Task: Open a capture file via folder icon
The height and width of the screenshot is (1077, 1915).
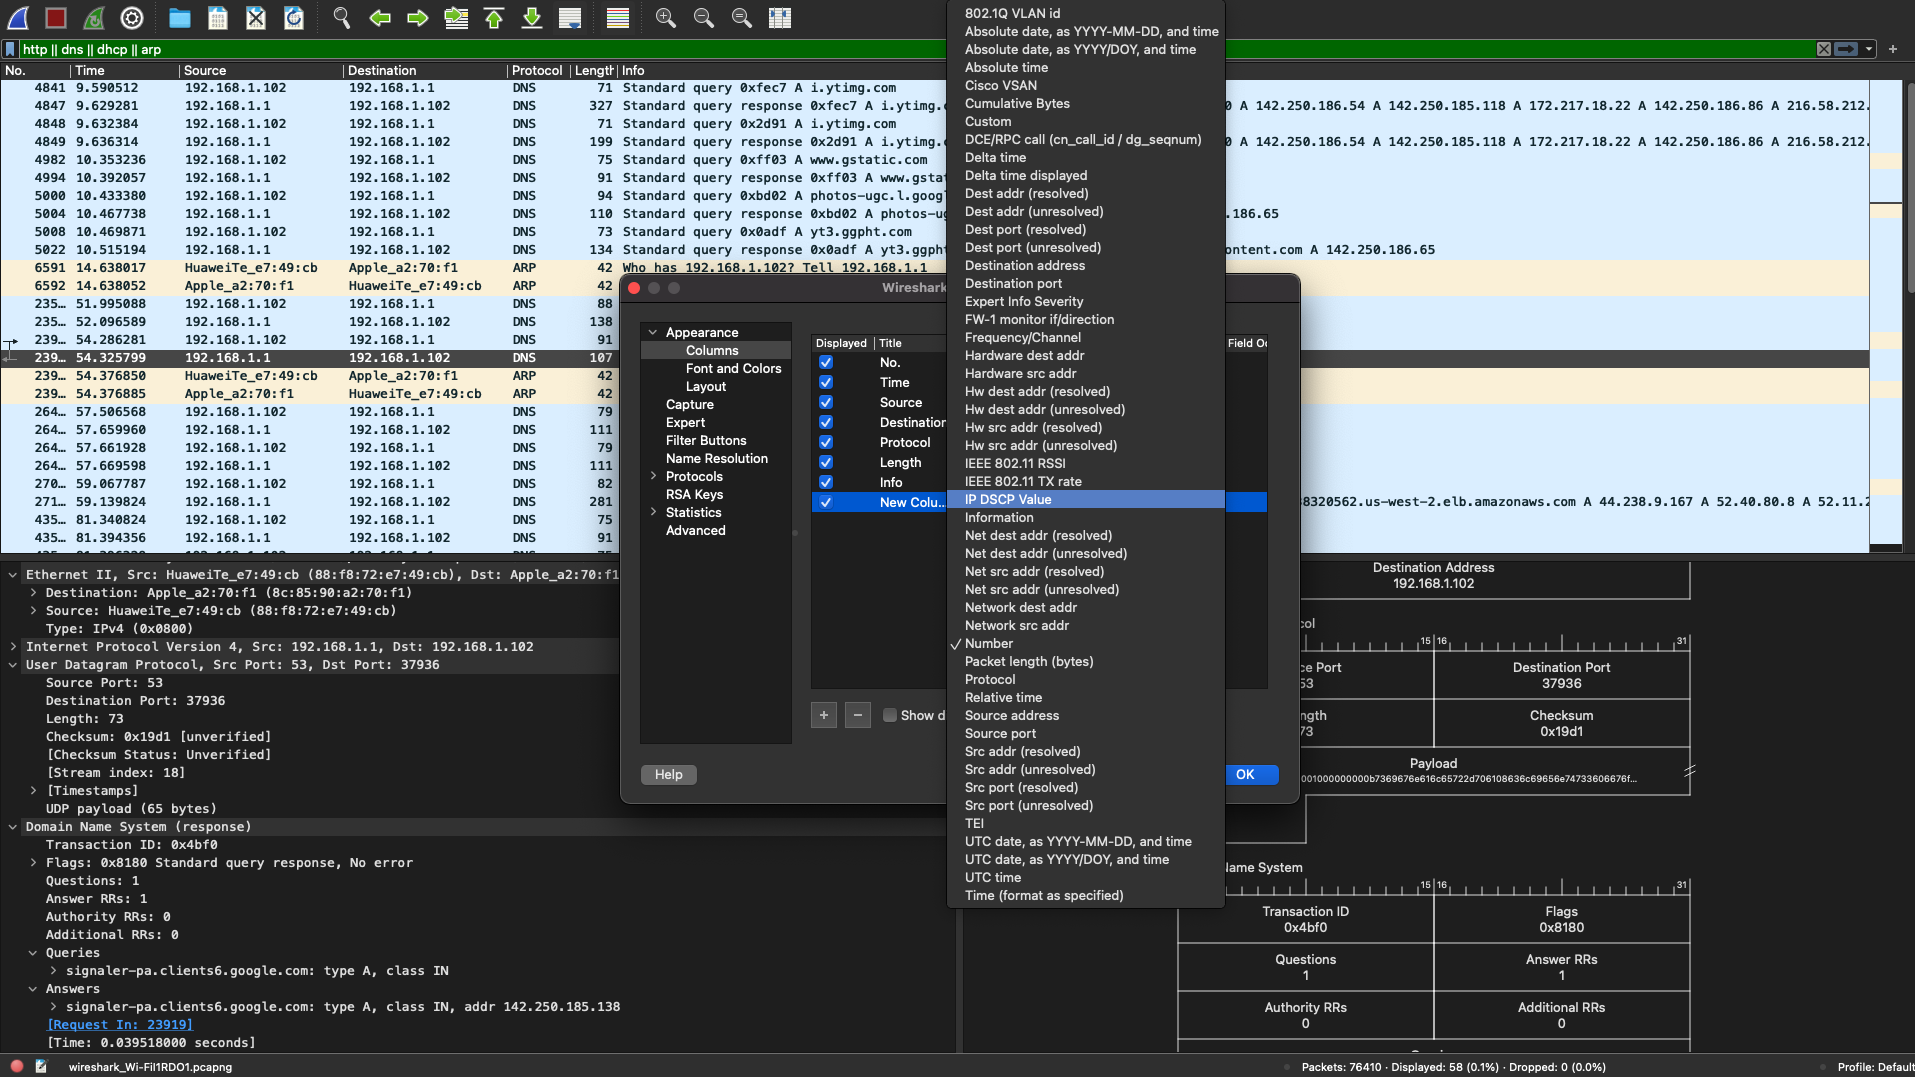Action: point(180,18)
